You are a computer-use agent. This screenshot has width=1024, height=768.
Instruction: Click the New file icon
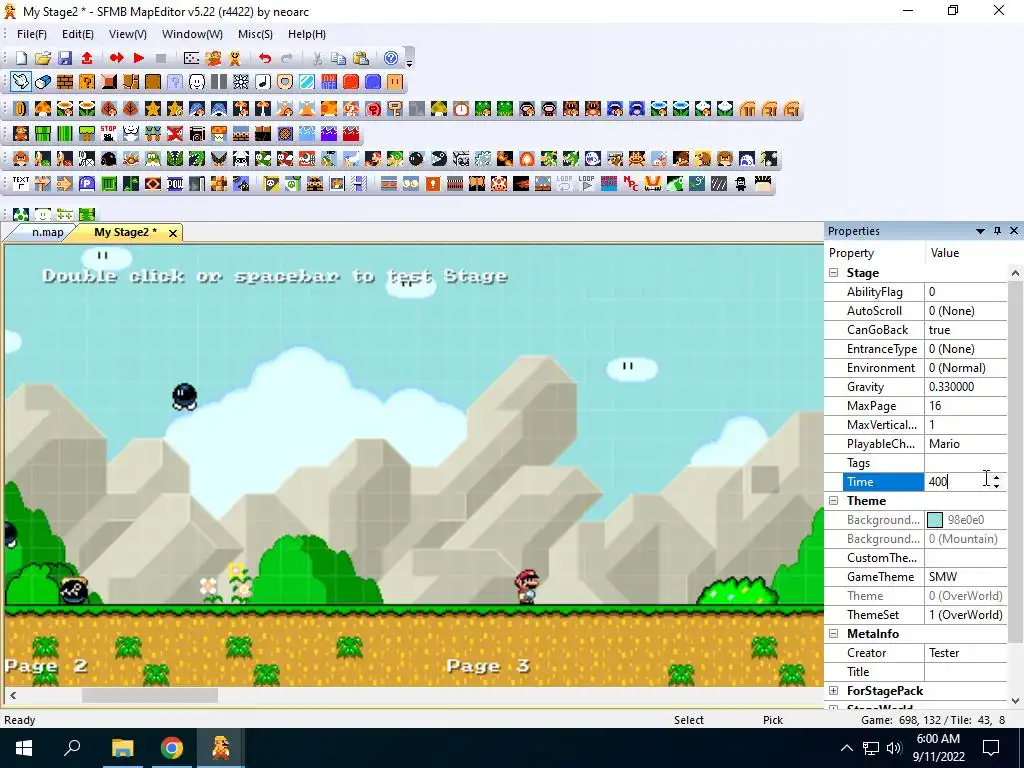click(21, 58)
